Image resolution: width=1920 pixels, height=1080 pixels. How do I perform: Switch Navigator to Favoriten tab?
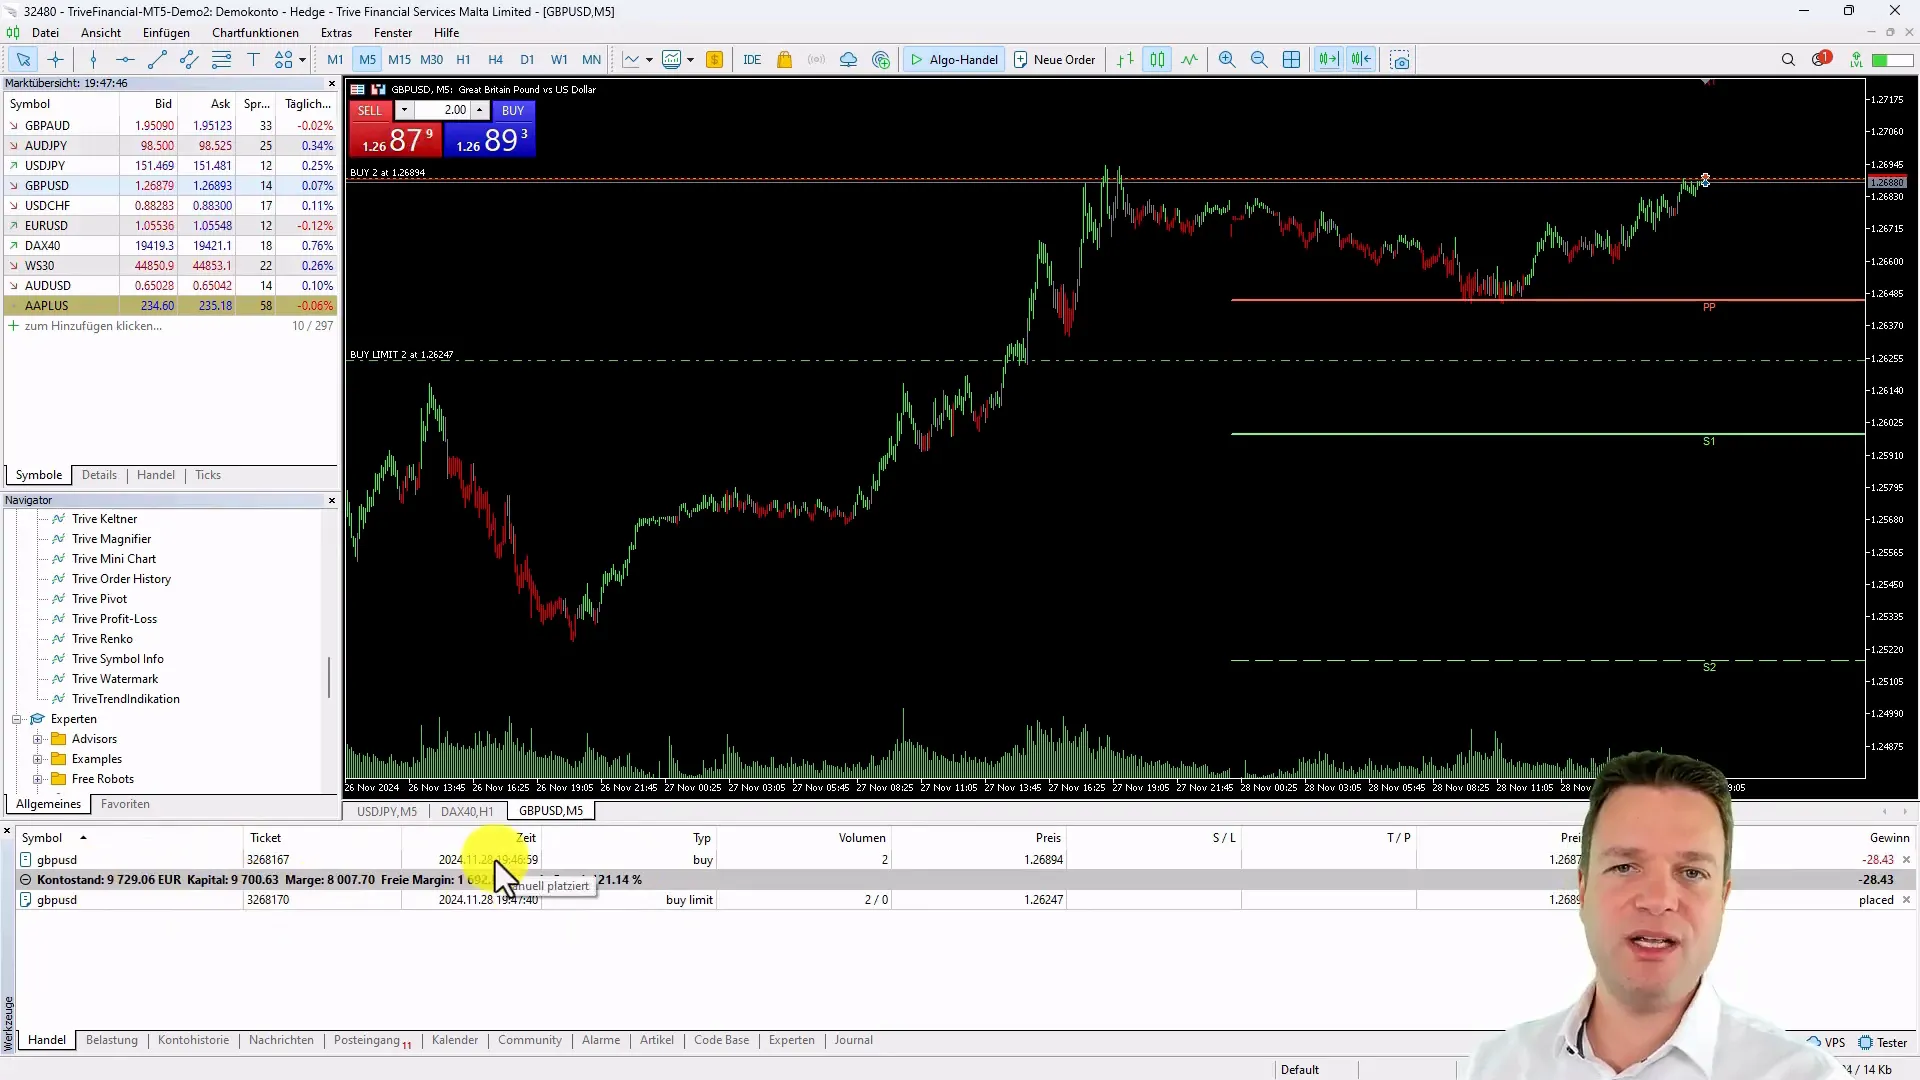(125, 804)
